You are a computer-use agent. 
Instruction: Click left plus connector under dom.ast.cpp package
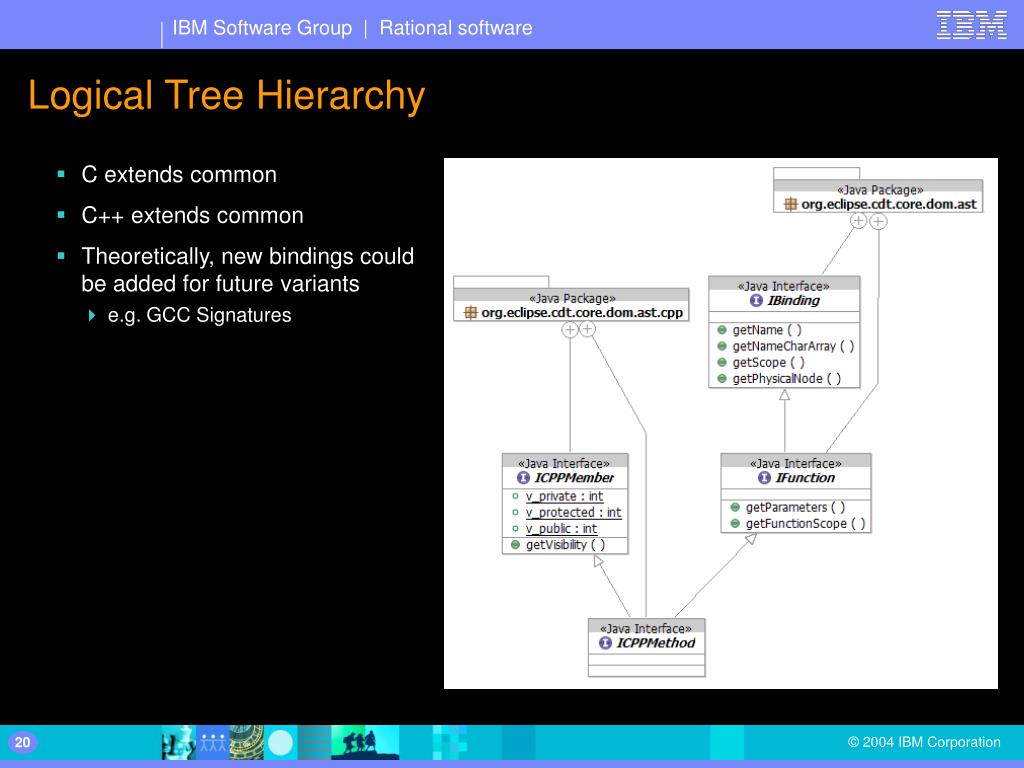pos(570,330)
